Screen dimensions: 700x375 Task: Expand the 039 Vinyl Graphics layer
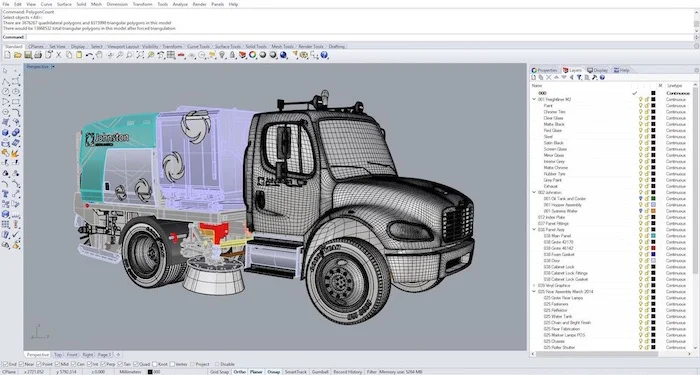534,285
